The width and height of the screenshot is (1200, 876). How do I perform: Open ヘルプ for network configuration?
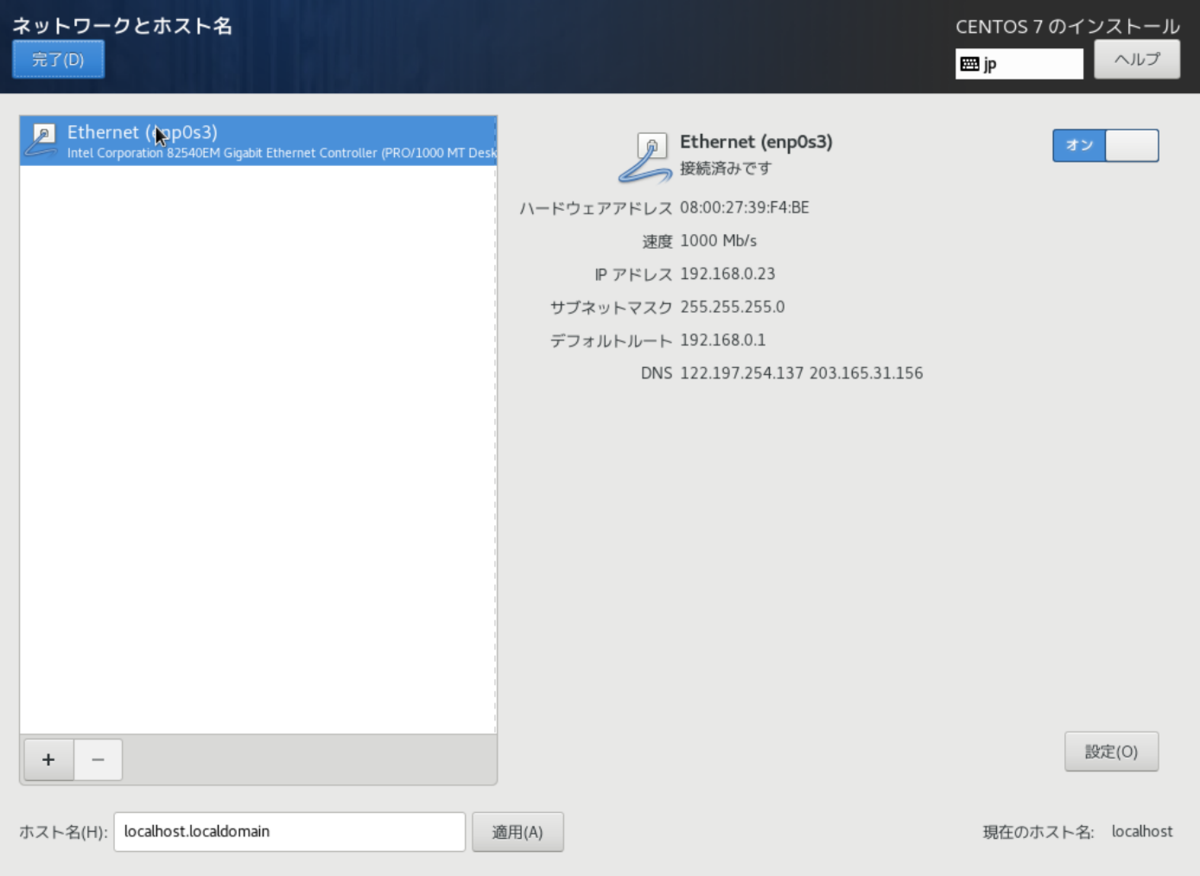click(x=1137, y=59)
